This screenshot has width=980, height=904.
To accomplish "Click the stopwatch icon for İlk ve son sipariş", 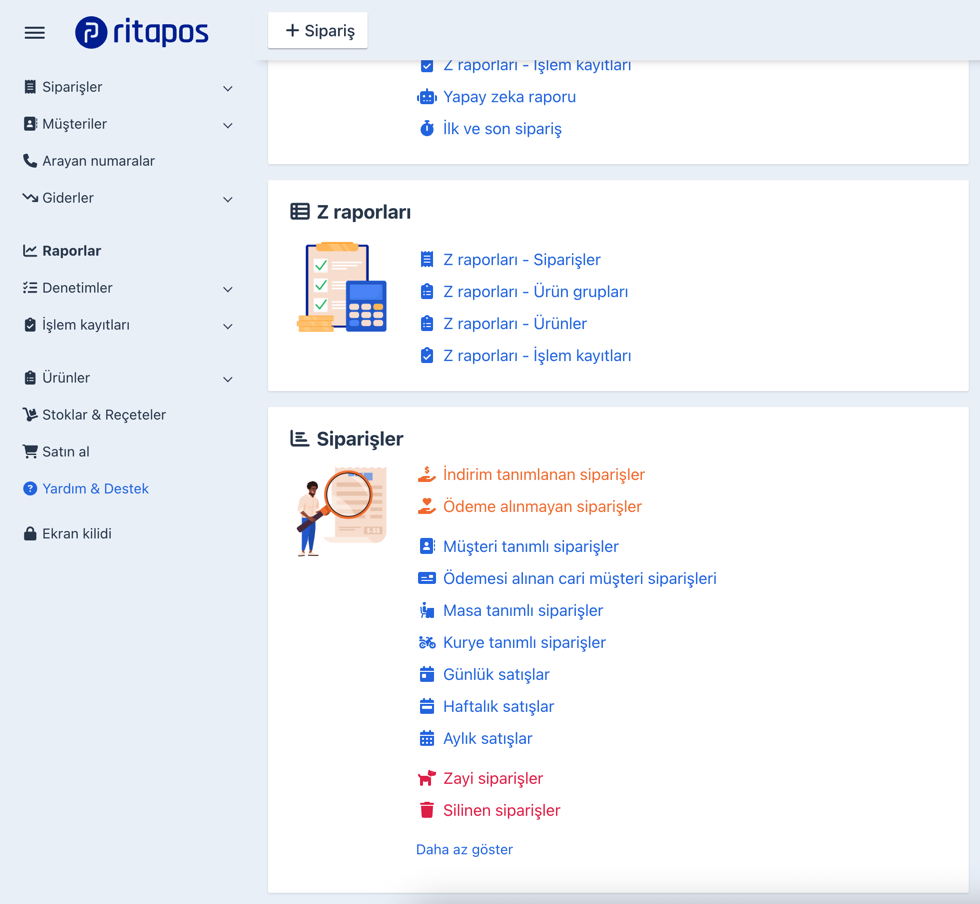I will [x=427, y=129].
